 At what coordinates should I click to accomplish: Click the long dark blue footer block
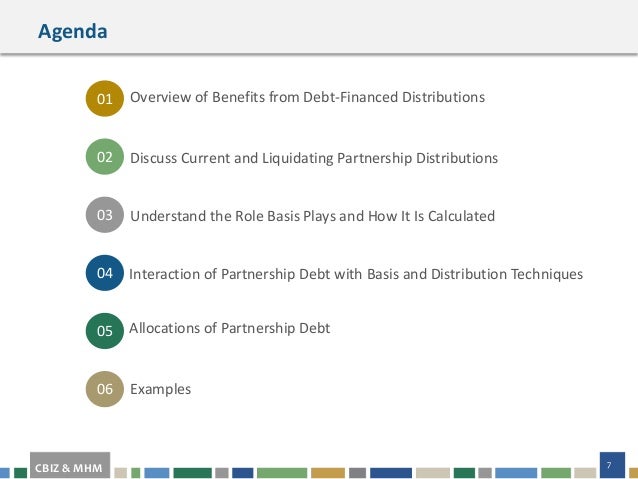391,473
